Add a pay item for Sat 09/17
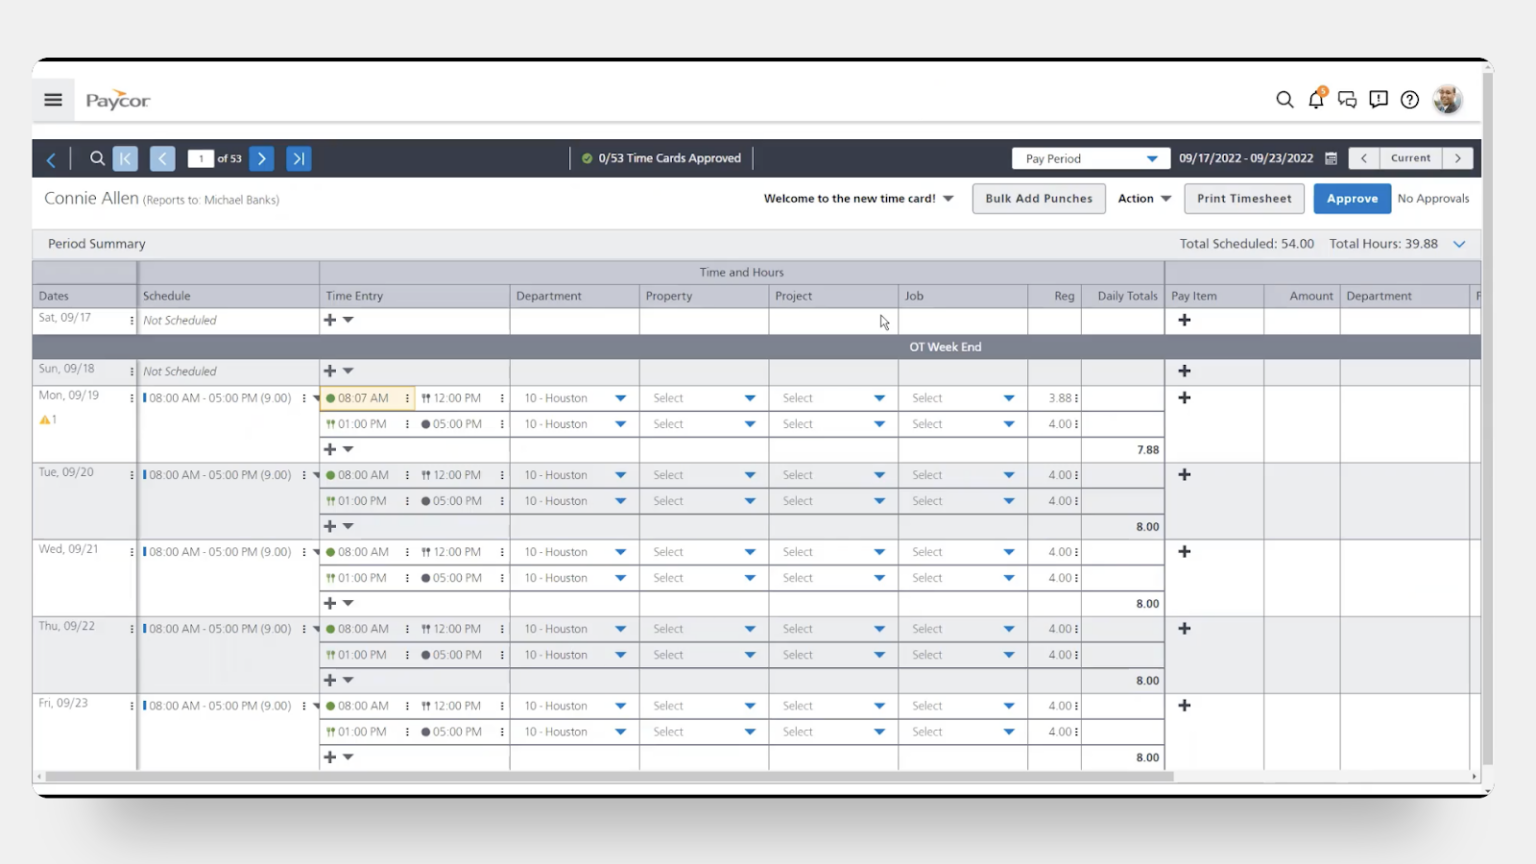 [1184, 320]
